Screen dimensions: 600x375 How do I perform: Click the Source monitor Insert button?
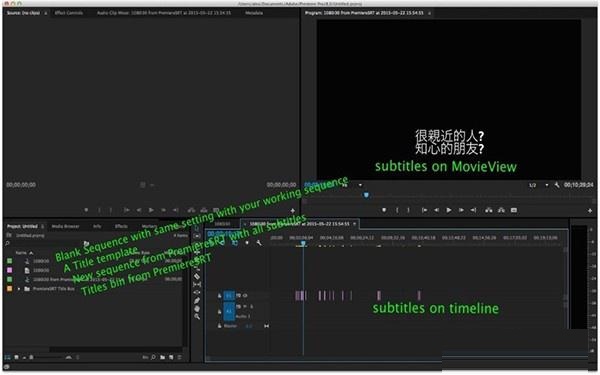[x=191, y=210]
